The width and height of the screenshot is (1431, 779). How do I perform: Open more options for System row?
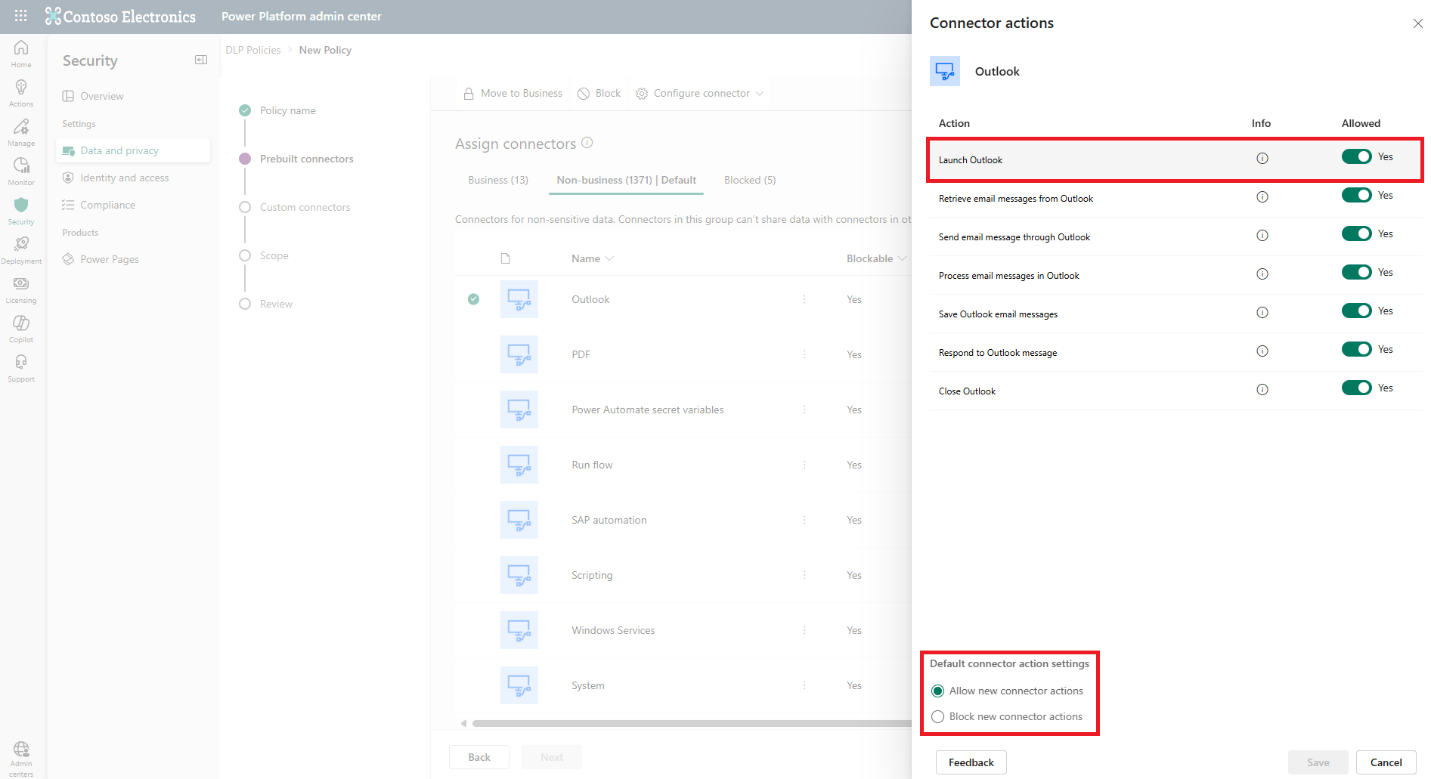(x=804, y=686)
